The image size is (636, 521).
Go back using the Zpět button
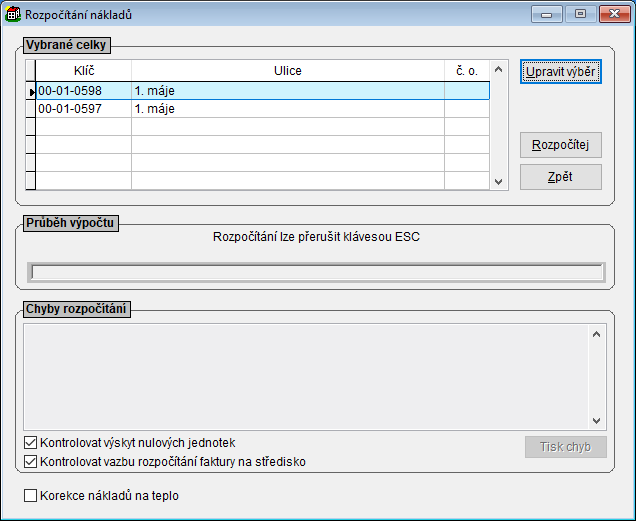point(560,177)
